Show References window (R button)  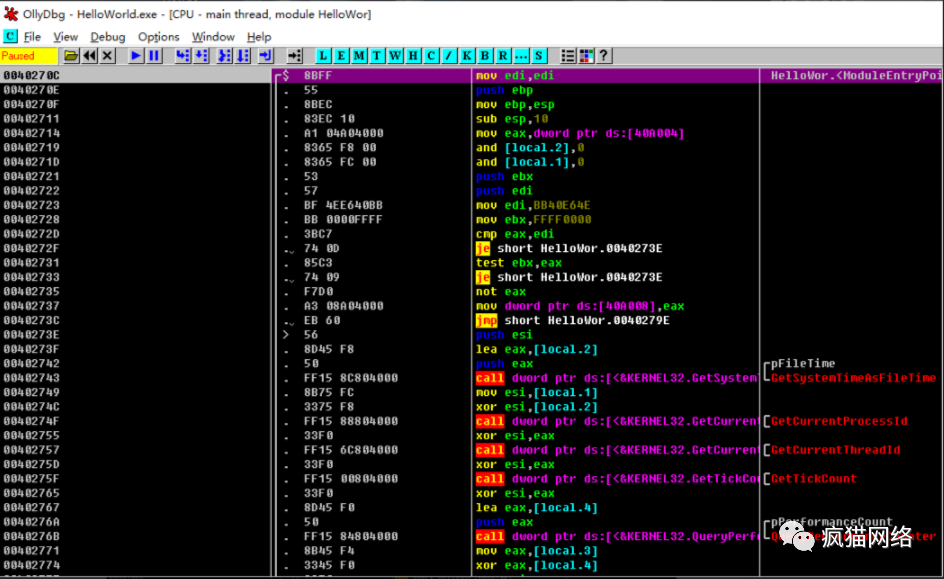503,56
